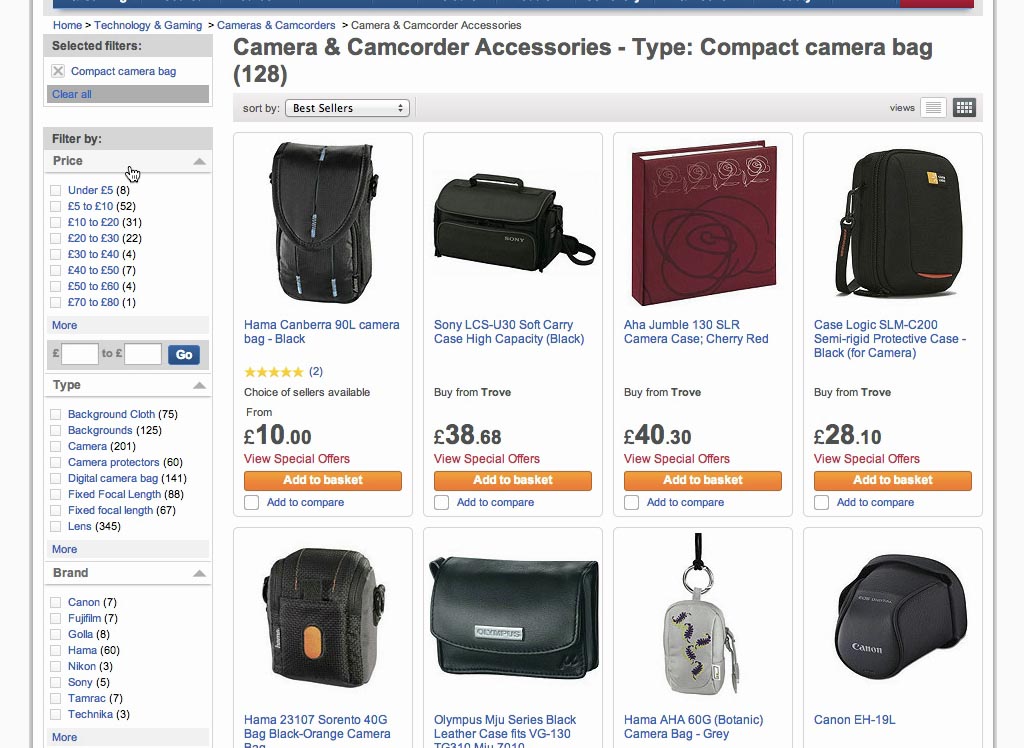Viewport: 1024px width, 748px height.
Task: Open the sort by dropdown
Action: click(347, 107)
